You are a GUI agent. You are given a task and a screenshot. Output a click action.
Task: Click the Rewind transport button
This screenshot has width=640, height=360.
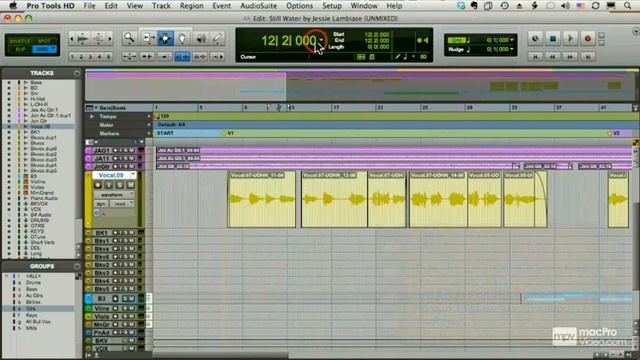coord(553,57)
